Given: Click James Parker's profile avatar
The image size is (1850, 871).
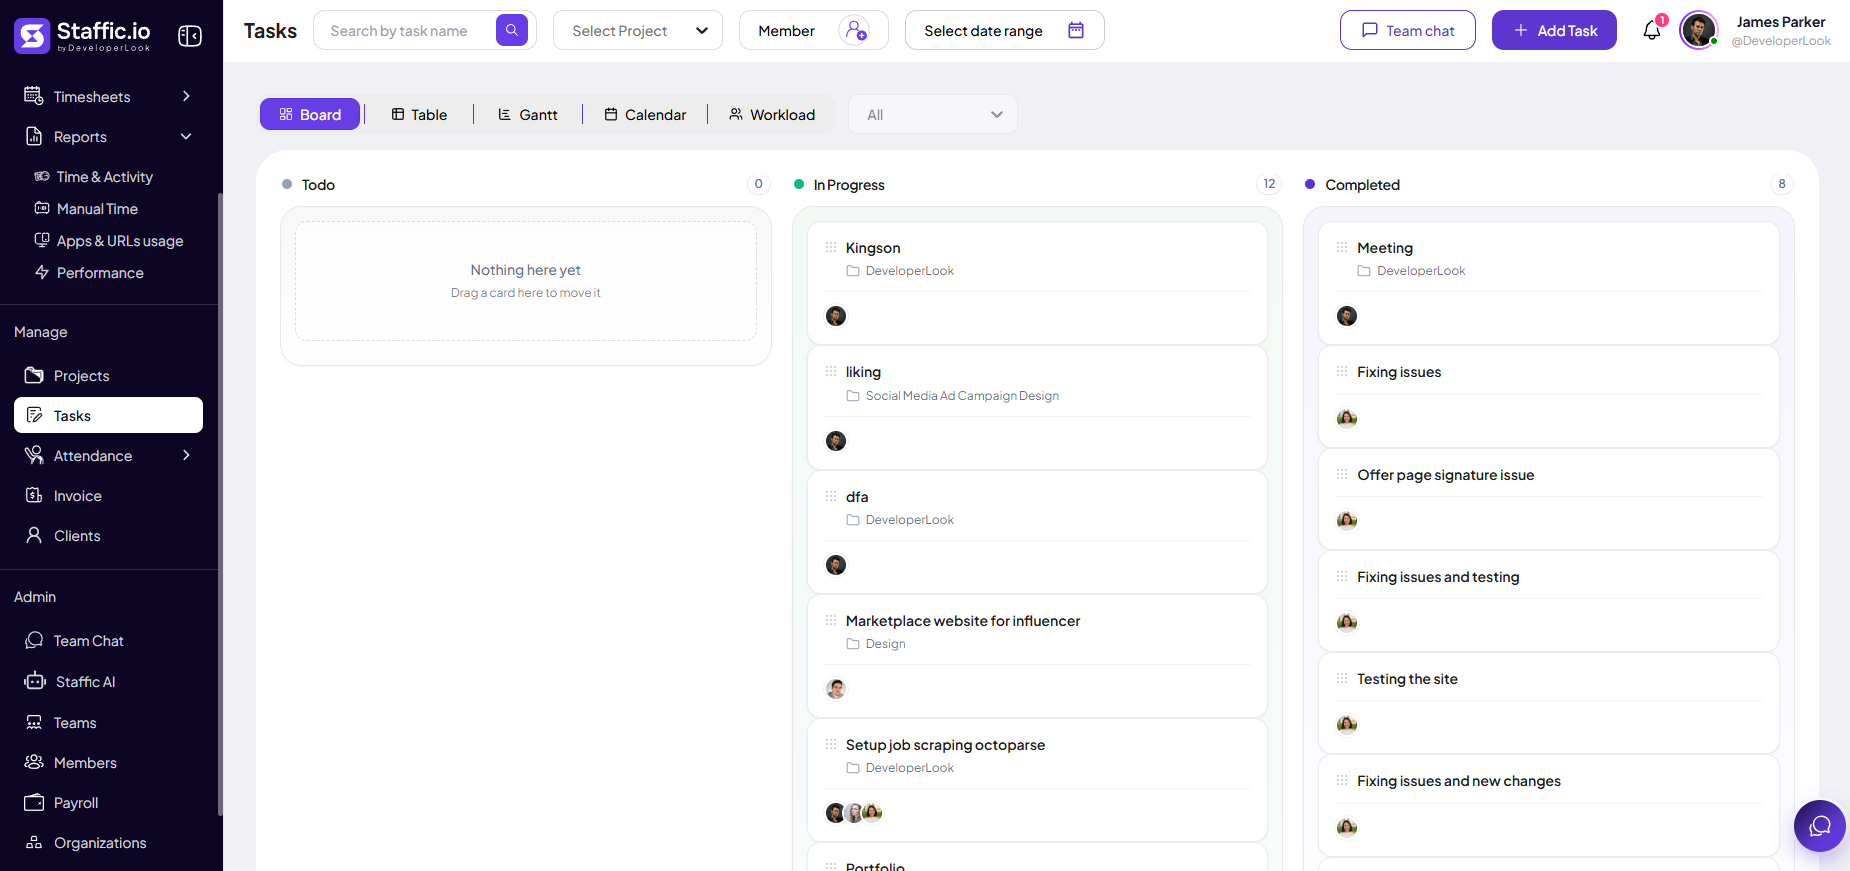Looking at the screenshot, I should pos(1698,30).
